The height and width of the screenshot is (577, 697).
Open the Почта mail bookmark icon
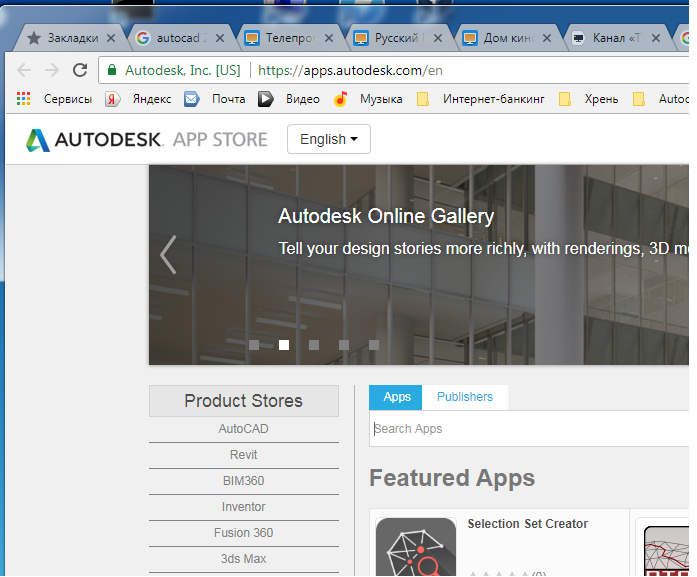click(192, 99)
